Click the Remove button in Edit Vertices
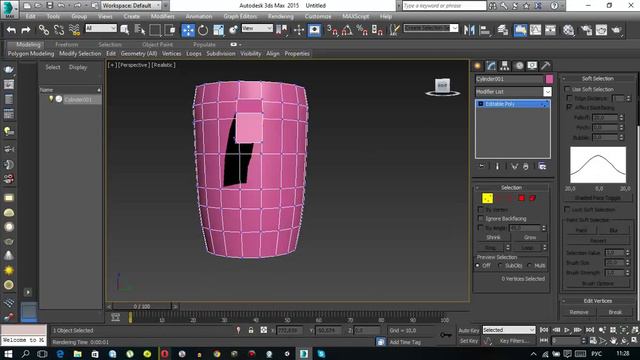 click(x=579, y=312)
